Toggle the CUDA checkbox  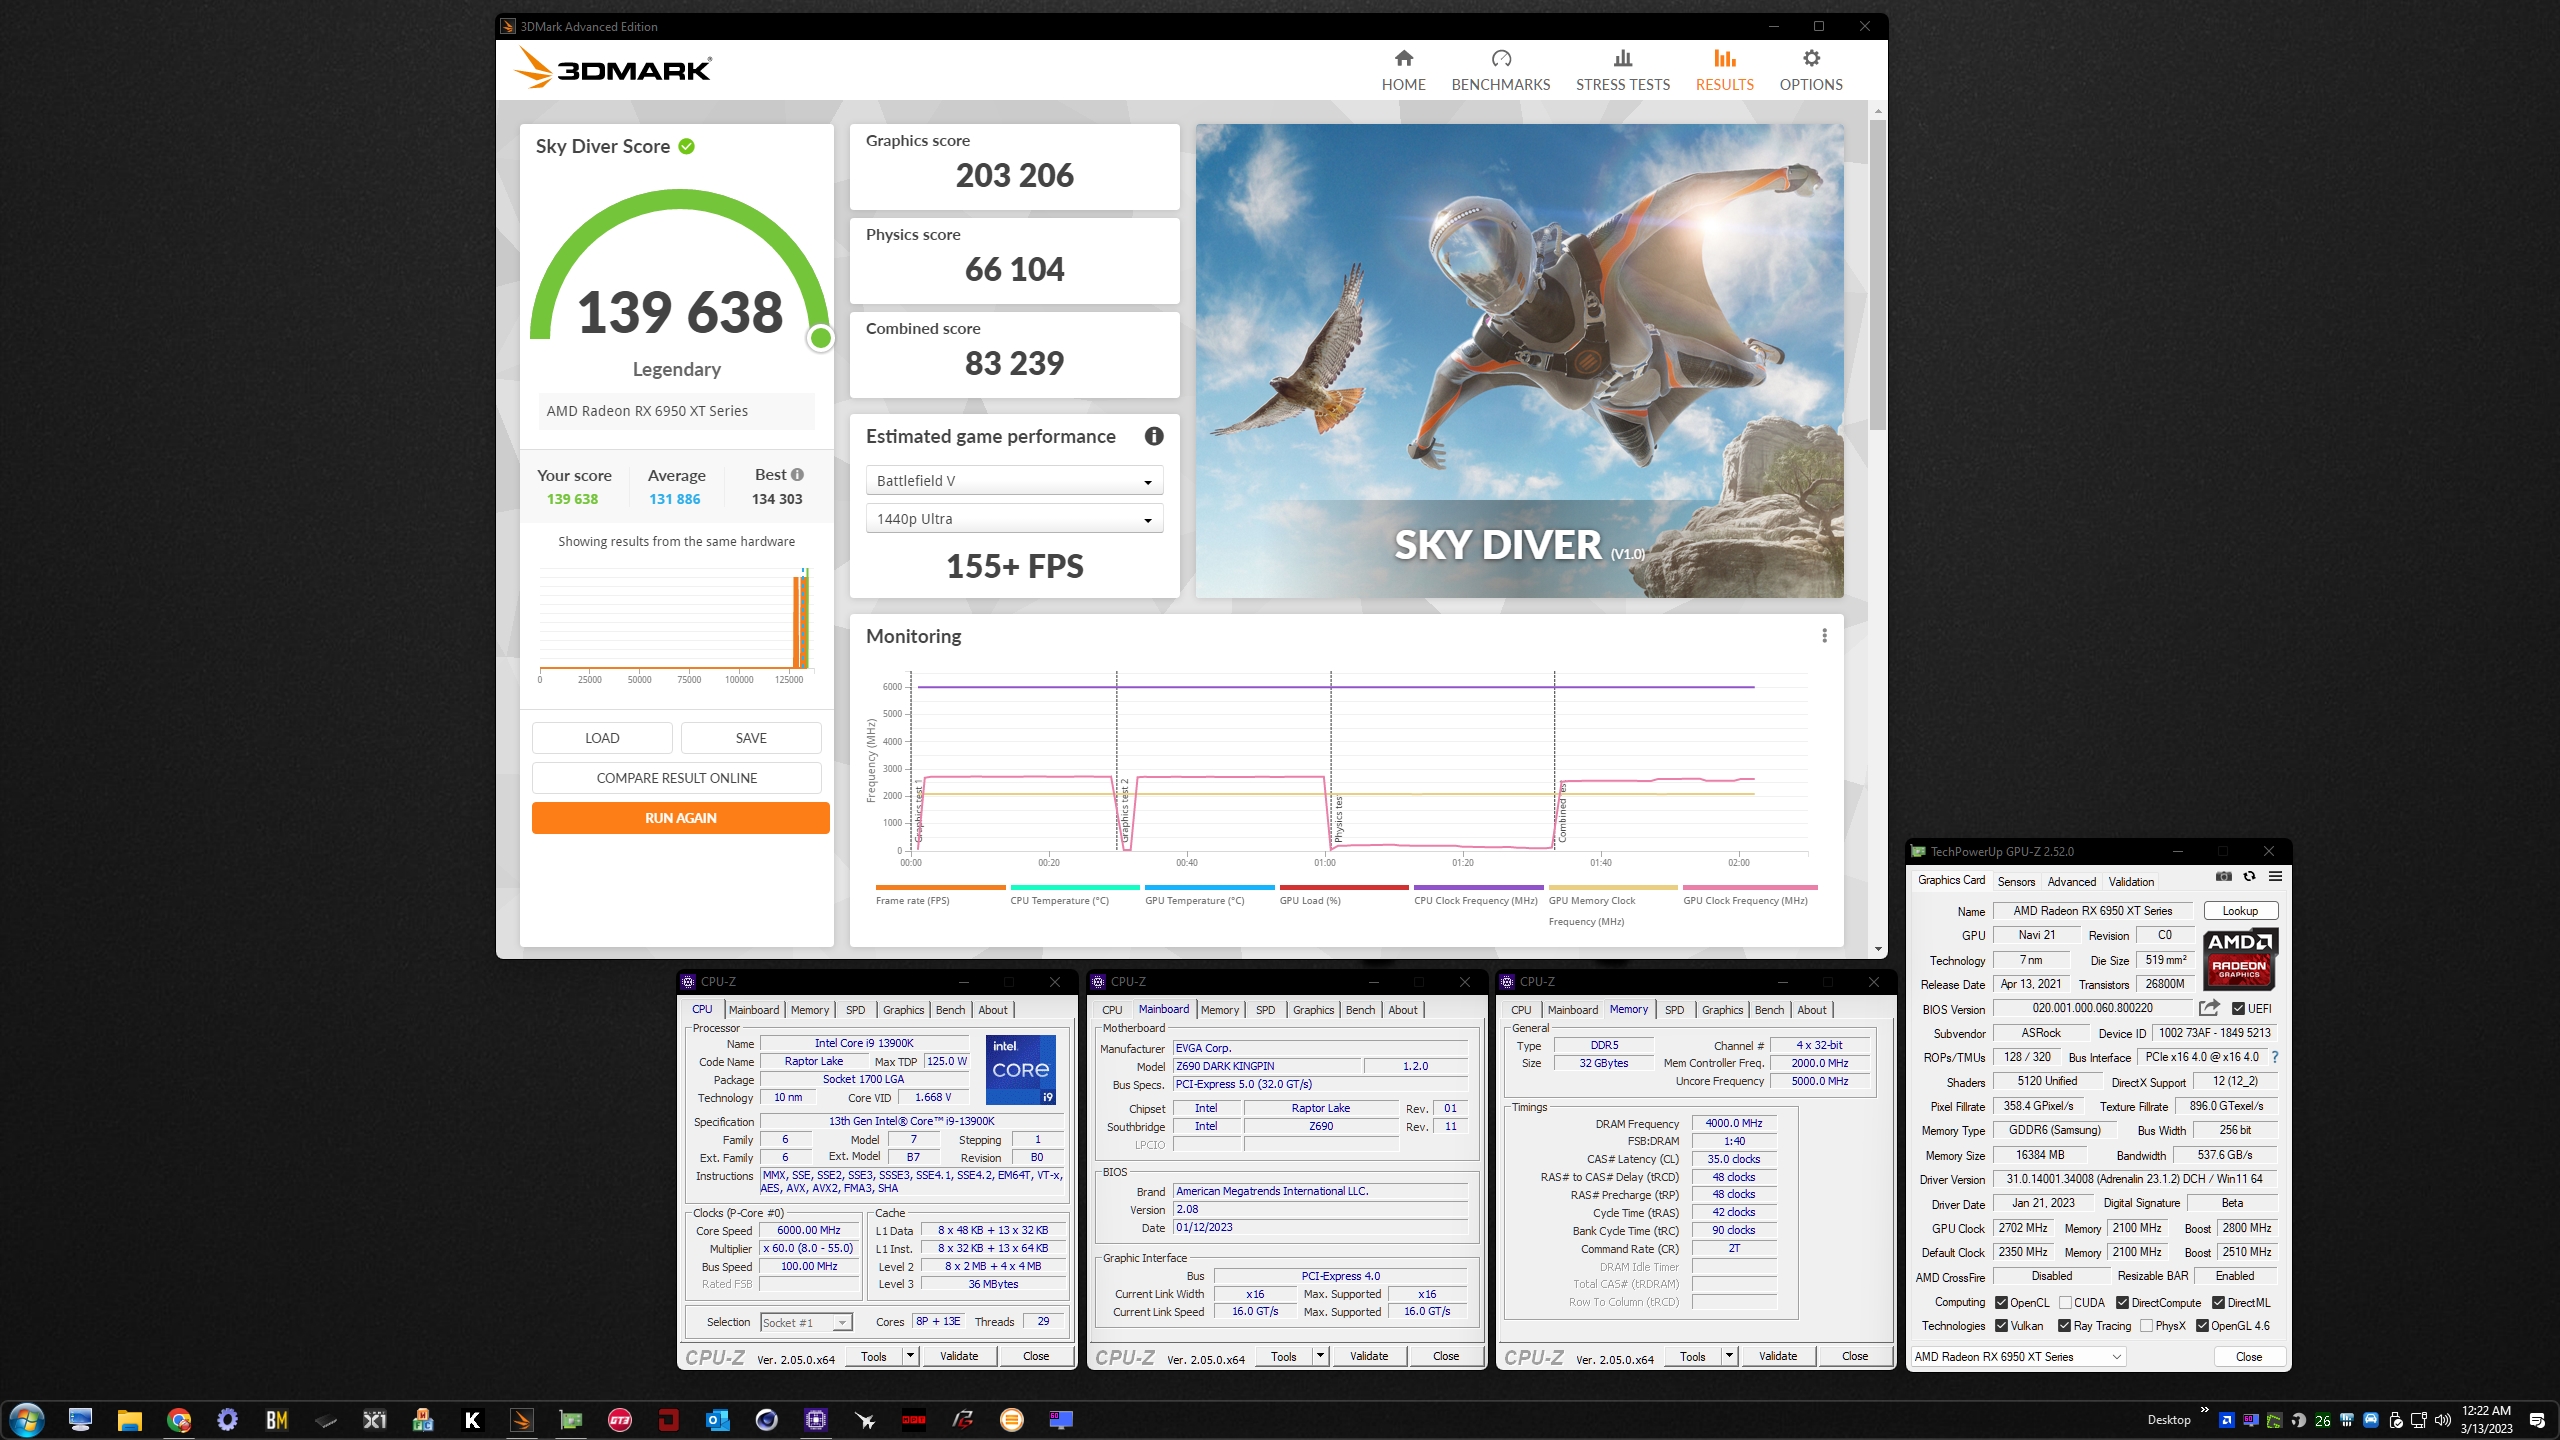2065,1303
